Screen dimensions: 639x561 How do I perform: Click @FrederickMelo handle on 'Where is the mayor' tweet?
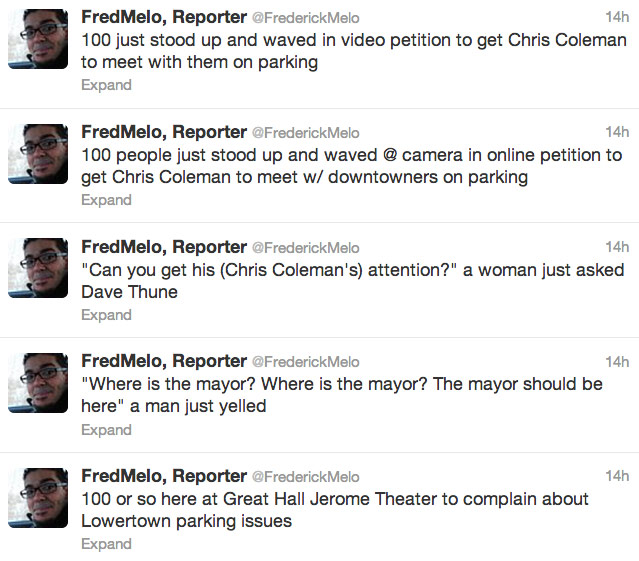pos(305,362)
